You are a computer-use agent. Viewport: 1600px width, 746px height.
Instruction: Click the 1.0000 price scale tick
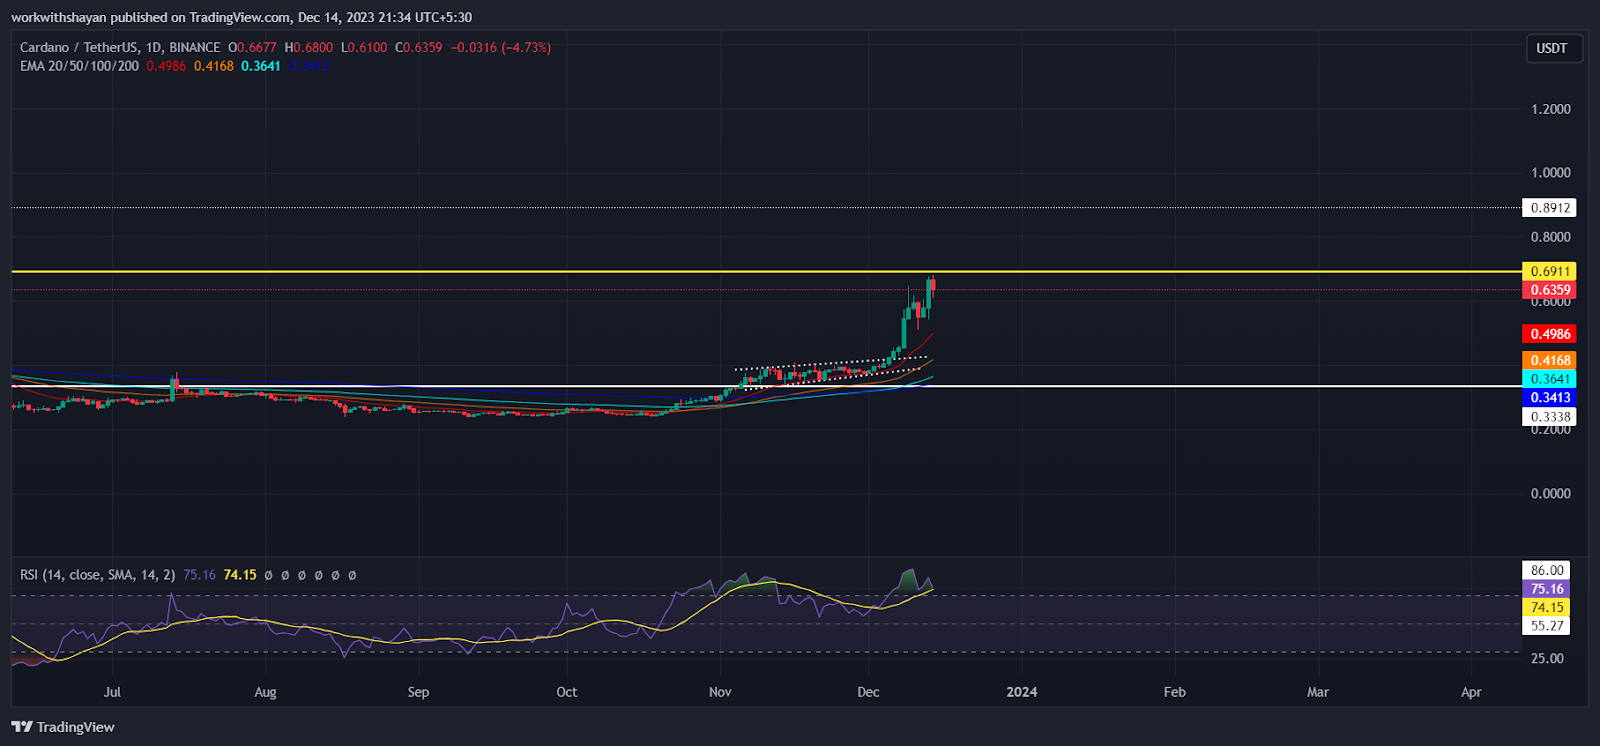[x=1551, y=173]
